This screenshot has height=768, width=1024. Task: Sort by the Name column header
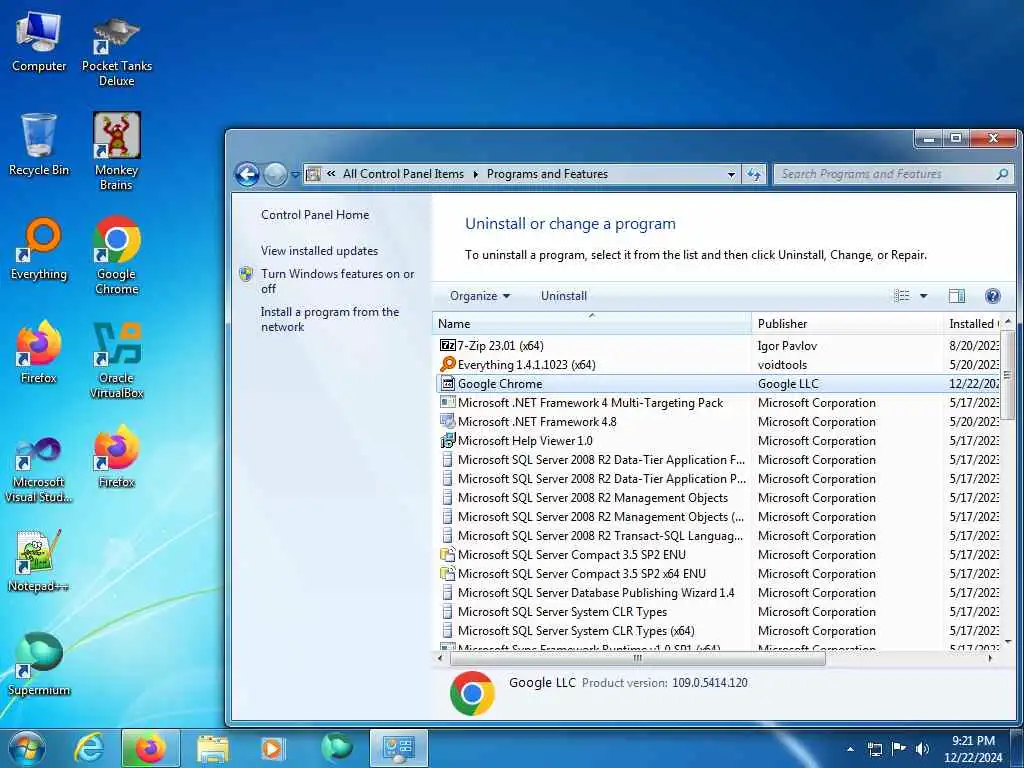click(592, 323)
